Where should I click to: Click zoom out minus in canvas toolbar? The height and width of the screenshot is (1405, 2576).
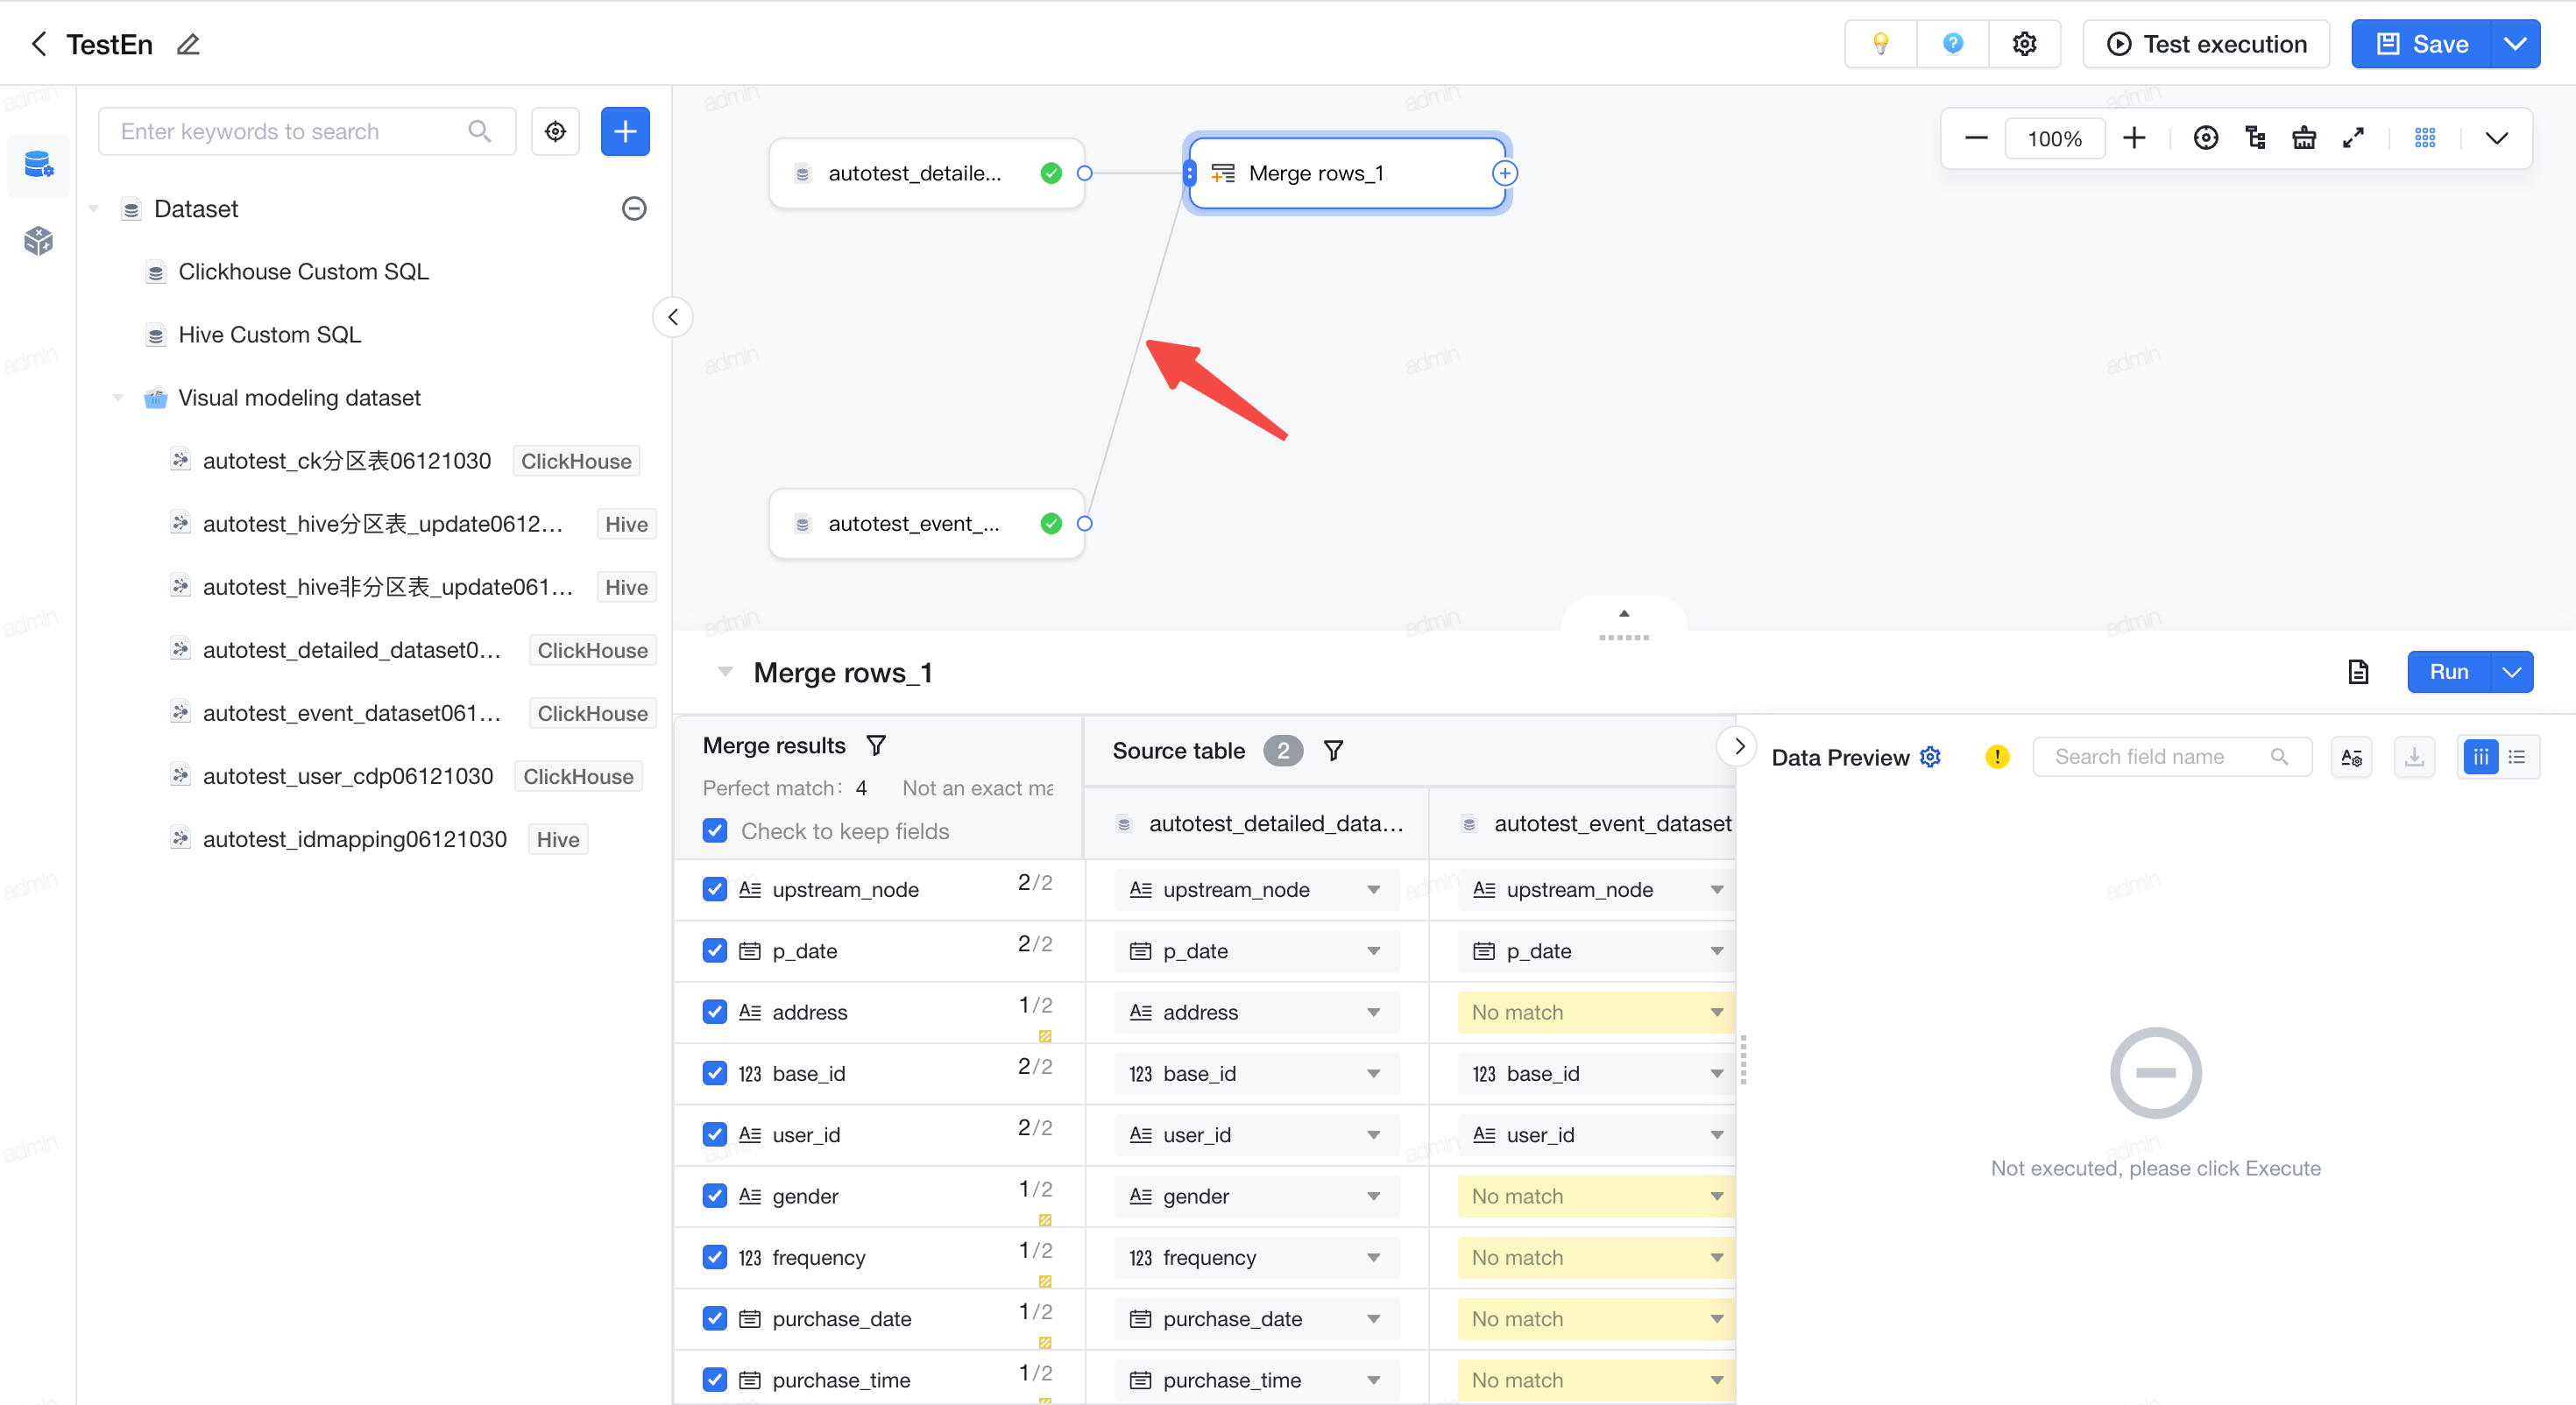pyautogui.click(x=1975, y=138)
